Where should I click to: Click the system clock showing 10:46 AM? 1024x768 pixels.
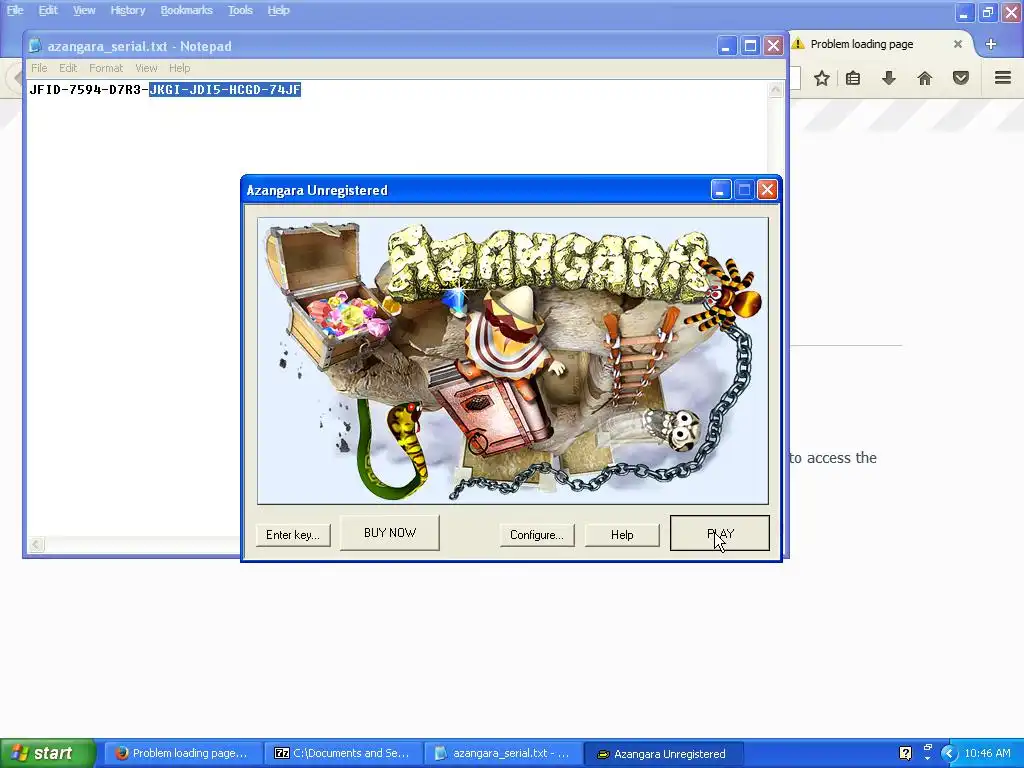point(987,754)
